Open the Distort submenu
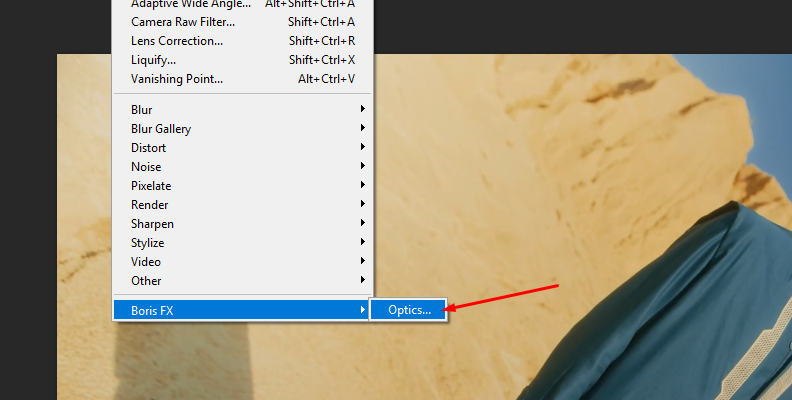Viewport: 792px width, 400px height. pos(242,147)
